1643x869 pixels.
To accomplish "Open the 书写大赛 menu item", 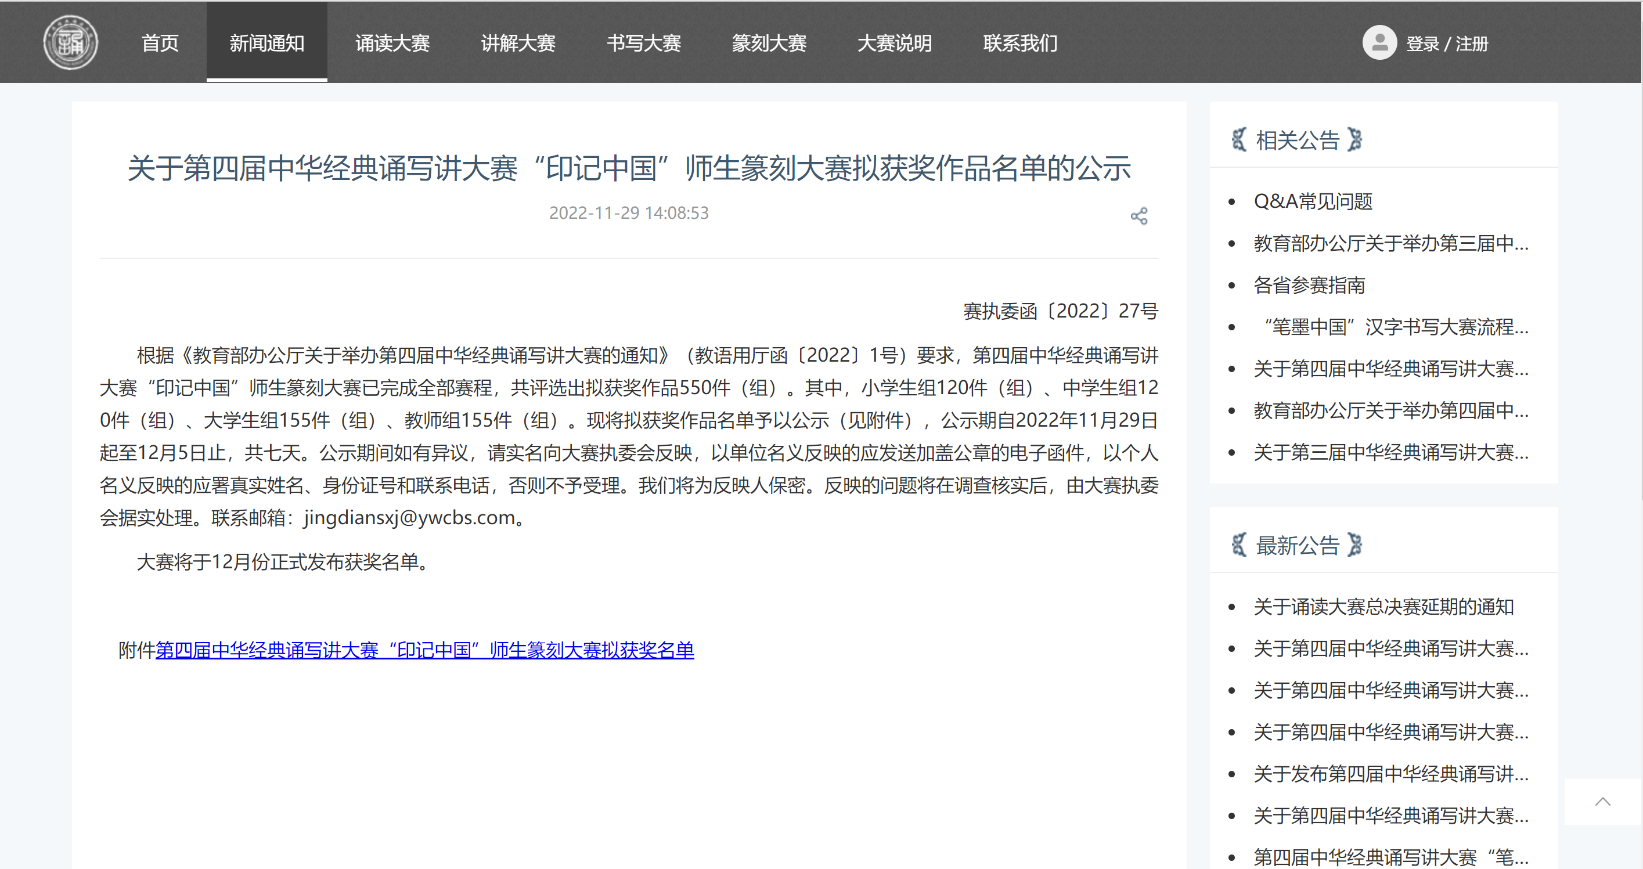I will (x=644, y=43).
